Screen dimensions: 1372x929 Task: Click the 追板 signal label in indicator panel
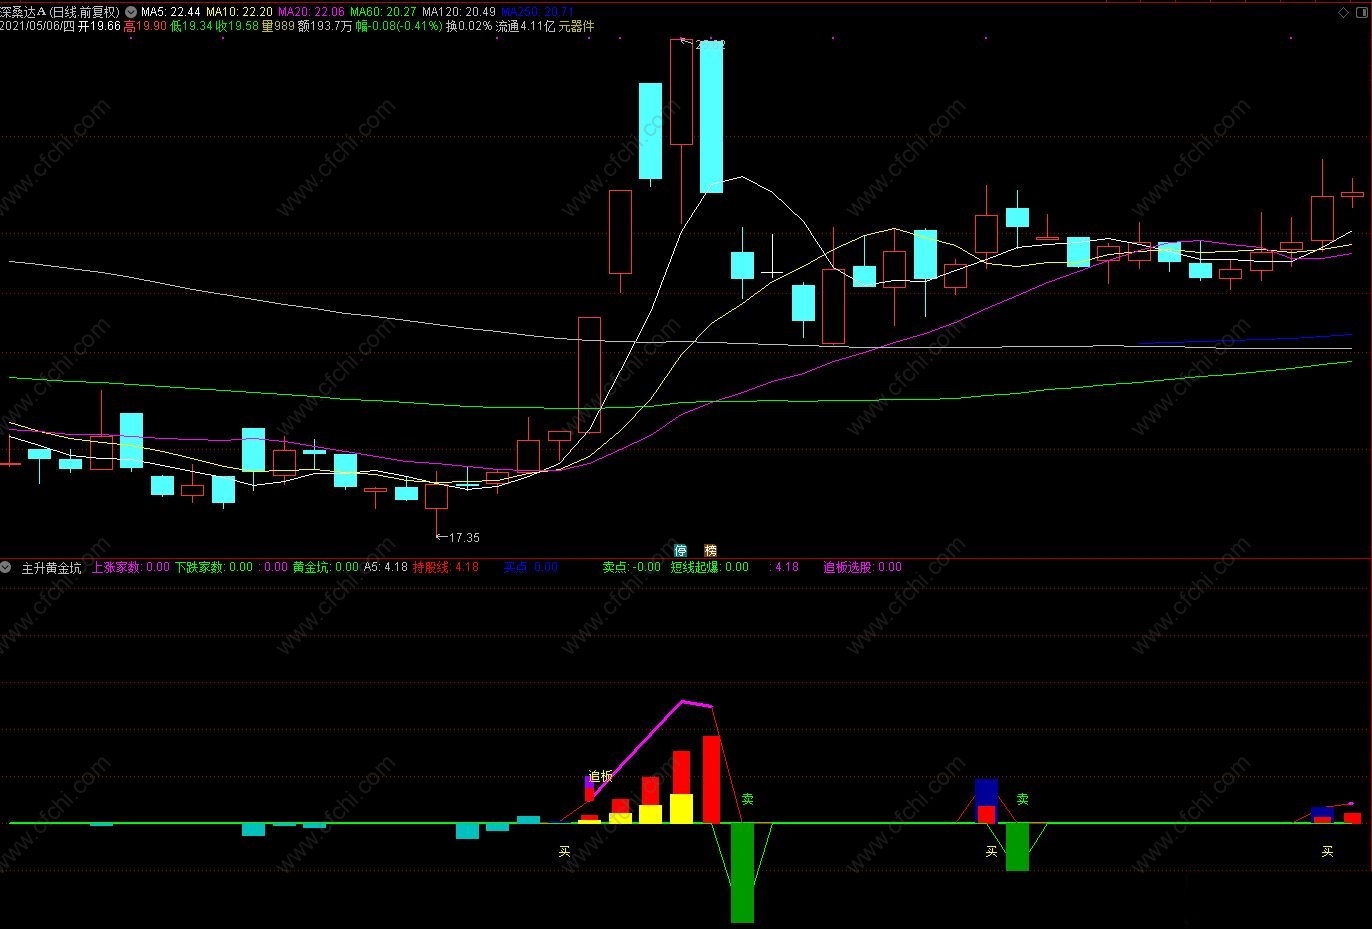(600, 776)
